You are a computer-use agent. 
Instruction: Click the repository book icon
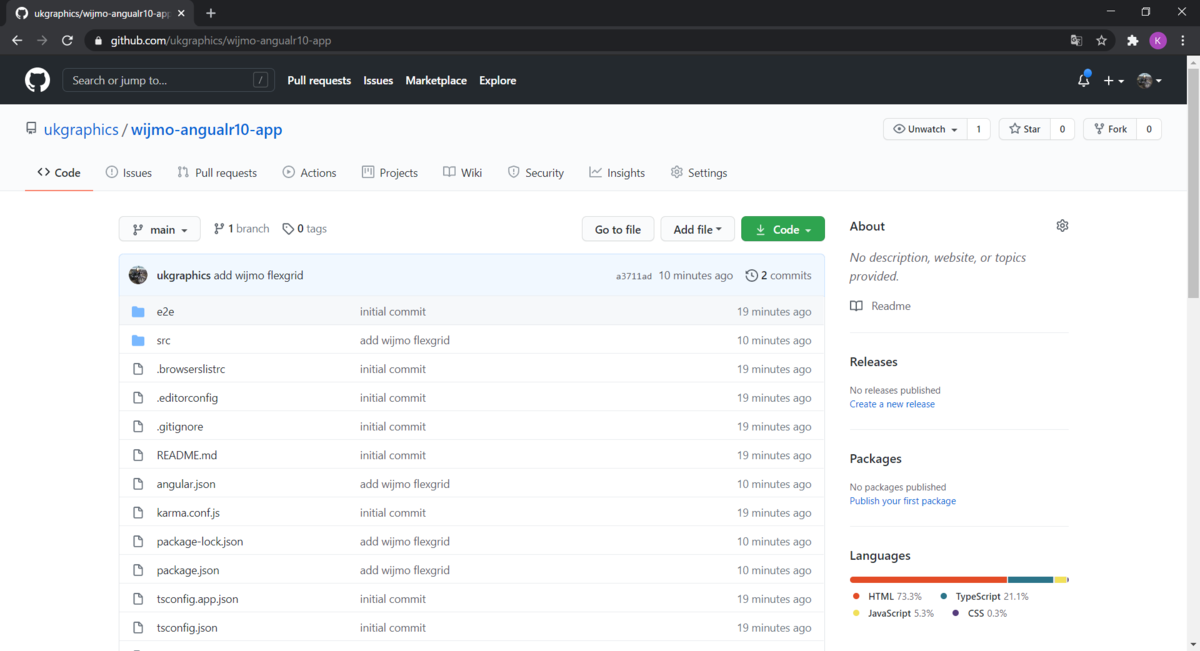32,129
